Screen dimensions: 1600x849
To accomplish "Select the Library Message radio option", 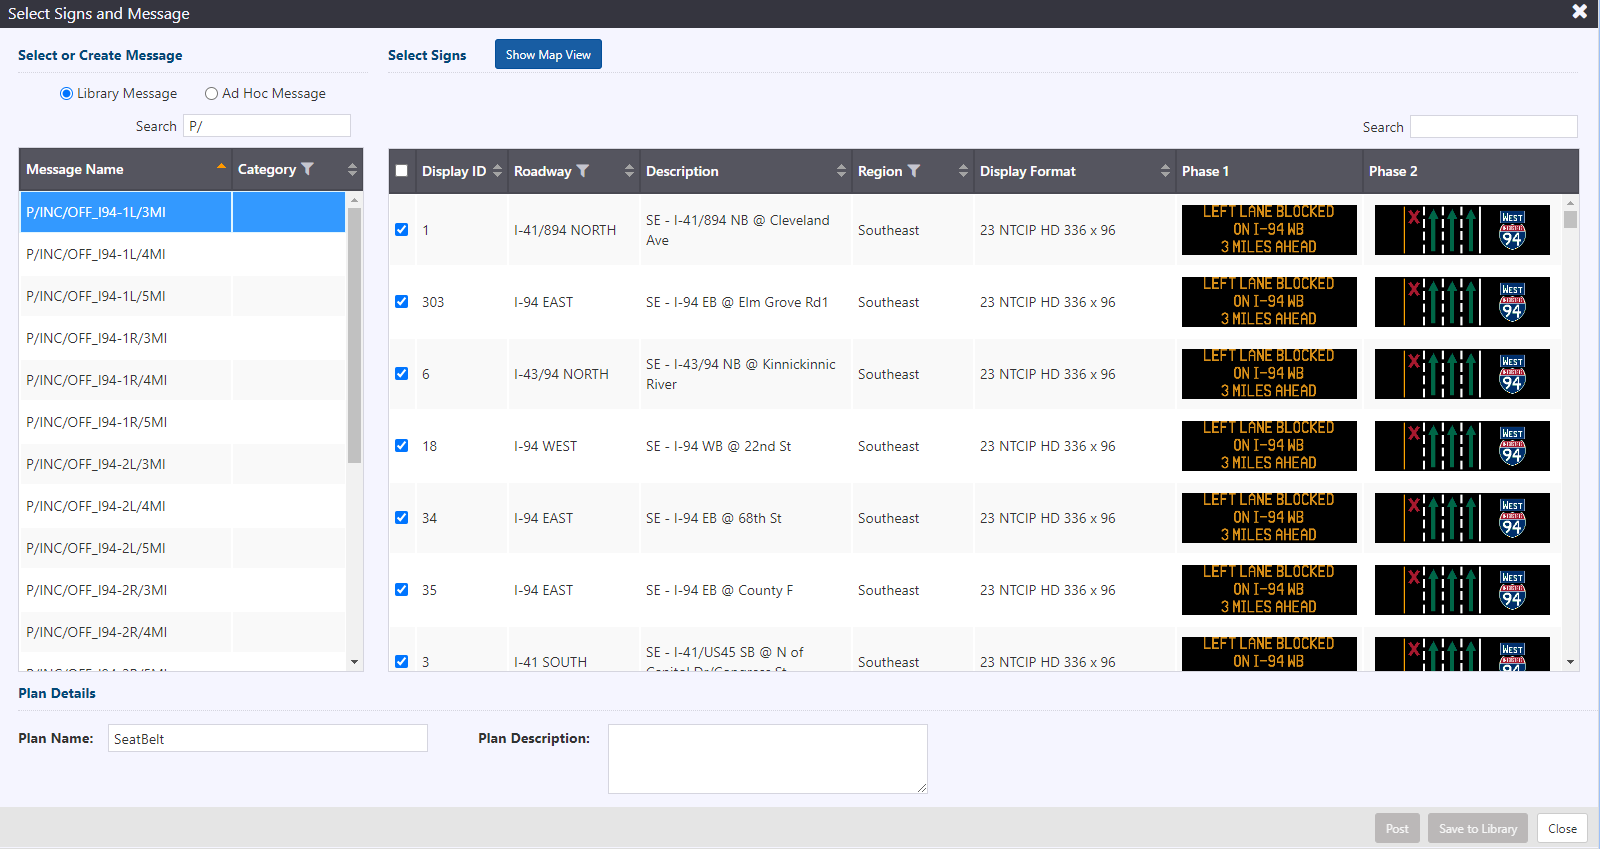I will [67, 93].
